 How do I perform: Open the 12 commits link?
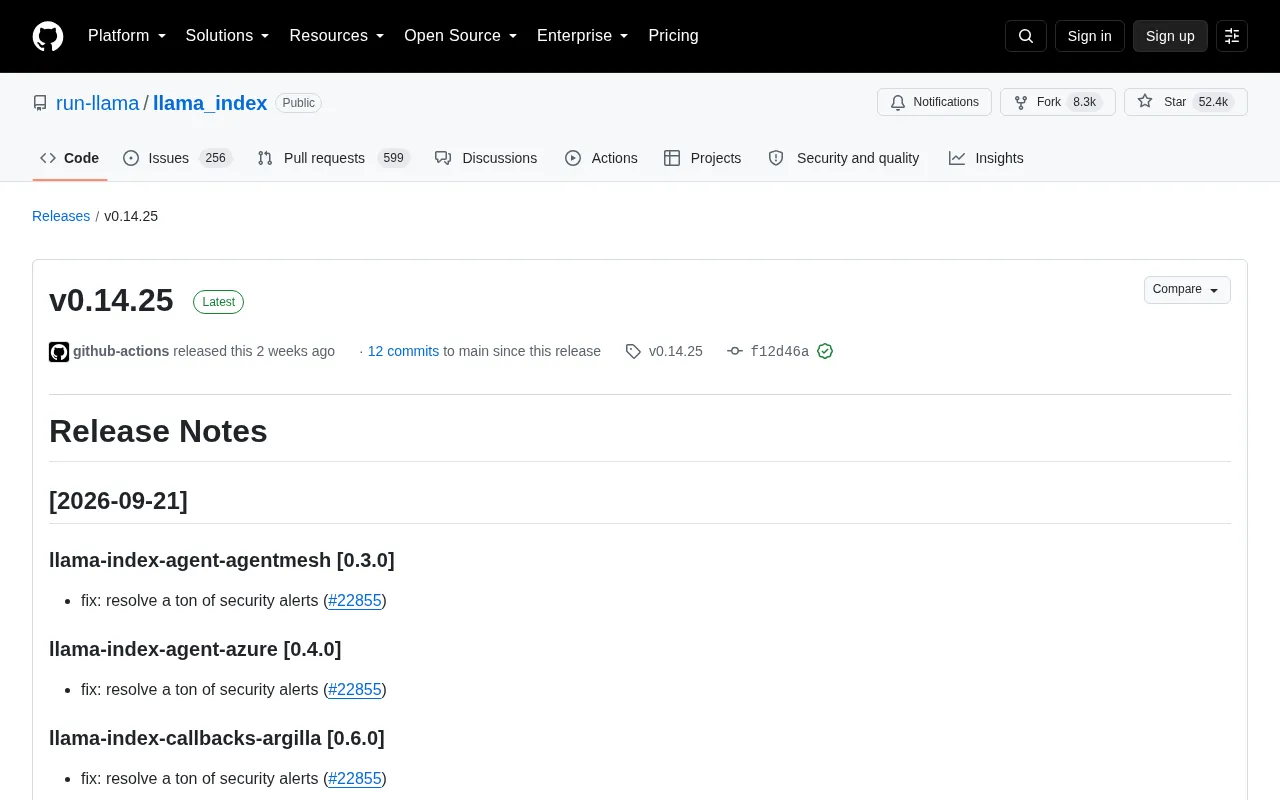pyautogui.click(x=403, y=351)
